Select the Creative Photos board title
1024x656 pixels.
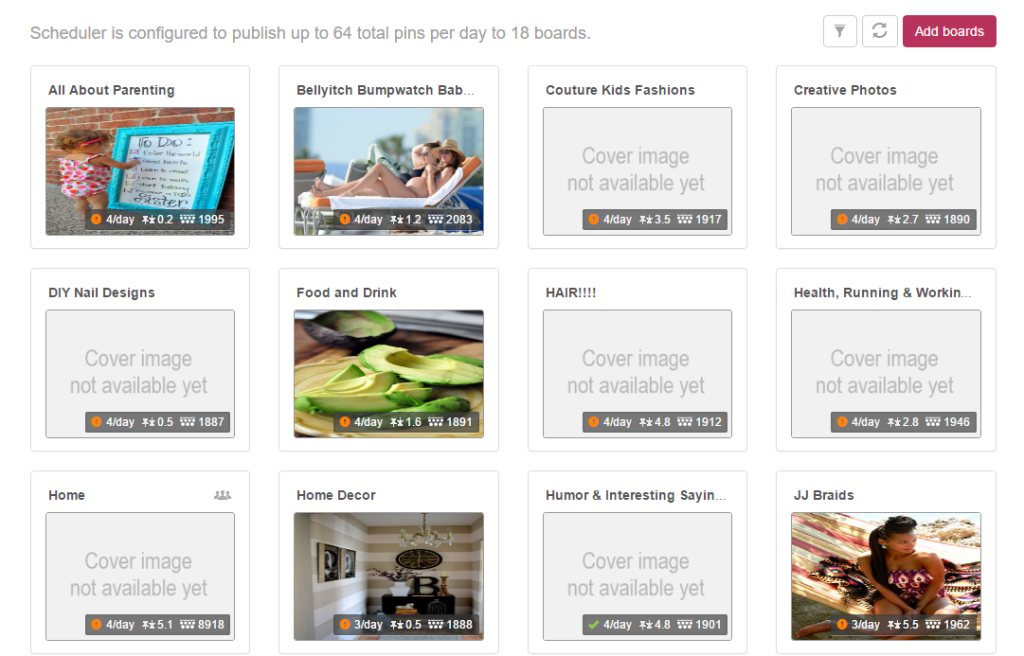[x=845, y=90]
